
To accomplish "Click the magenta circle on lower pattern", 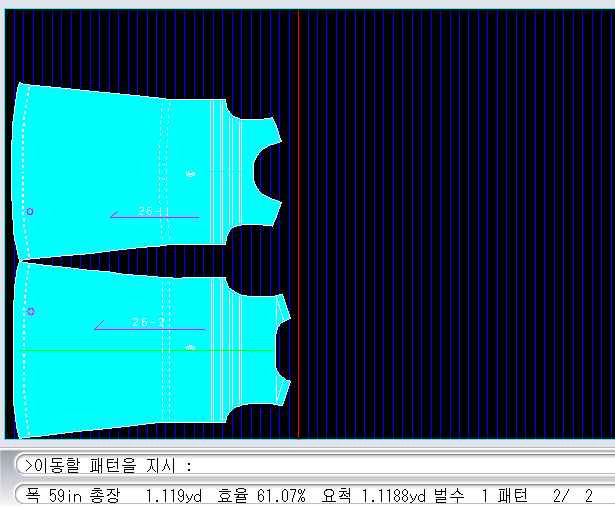I will click(31, 311).
